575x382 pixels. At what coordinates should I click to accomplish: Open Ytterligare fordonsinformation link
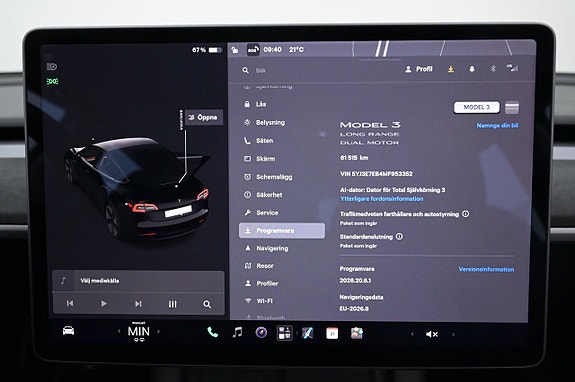pos(382,199)
